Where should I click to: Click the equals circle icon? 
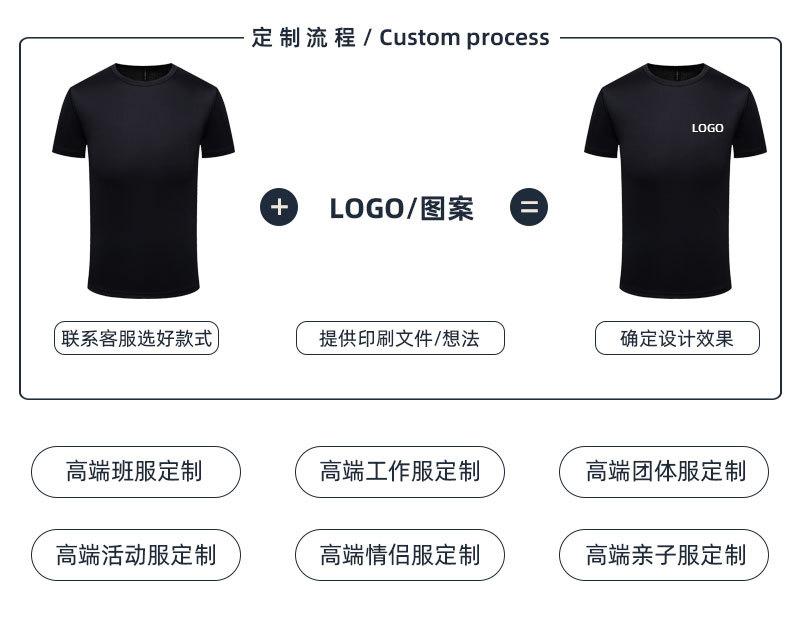[529, 207]
